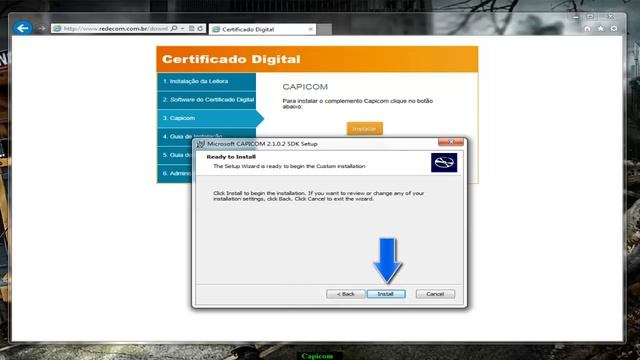Open a new blank browser tab
The width and height of the screenshot is (640, 360).
point(324,29)
